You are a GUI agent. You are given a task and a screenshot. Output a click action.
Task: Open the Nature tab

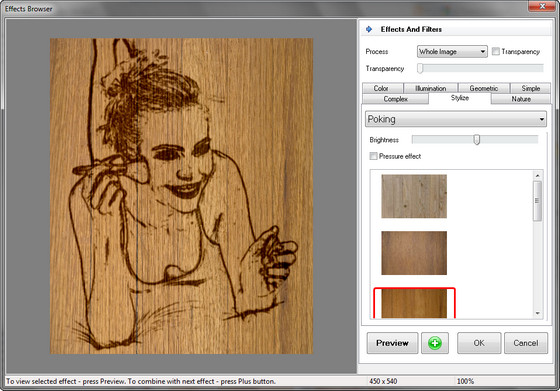coord(521,99)
